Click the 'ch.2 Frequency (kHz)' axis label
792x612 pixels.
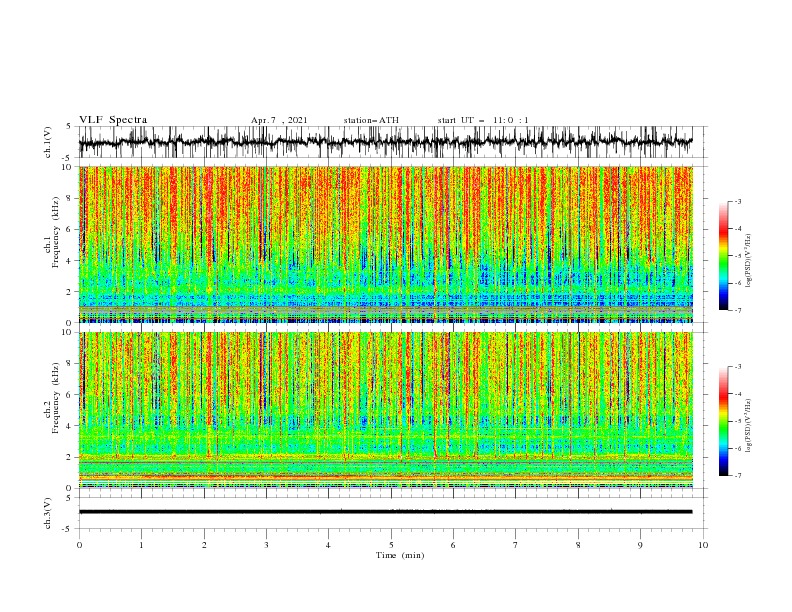pos(53,397)
